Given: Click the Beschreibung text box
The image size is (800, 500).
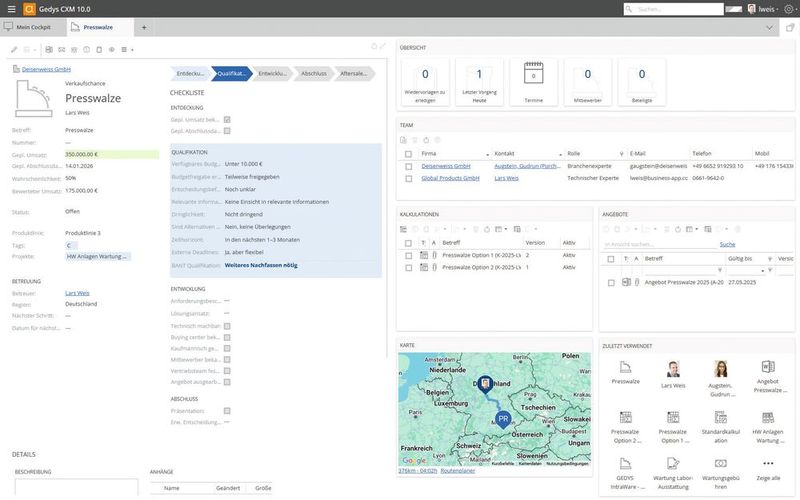Looking at the screenshot, I should [x=76, y=487].
